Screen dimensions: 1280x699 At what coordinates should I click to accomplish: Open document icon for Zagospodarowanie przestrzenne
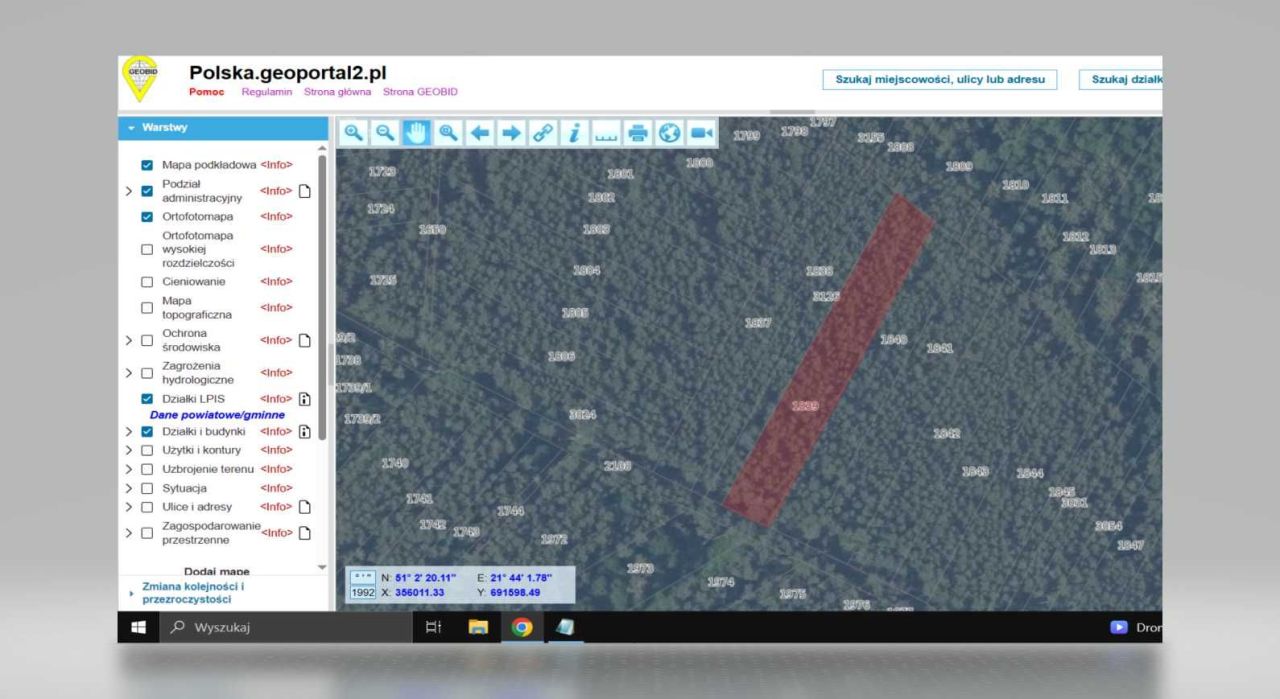306,532
